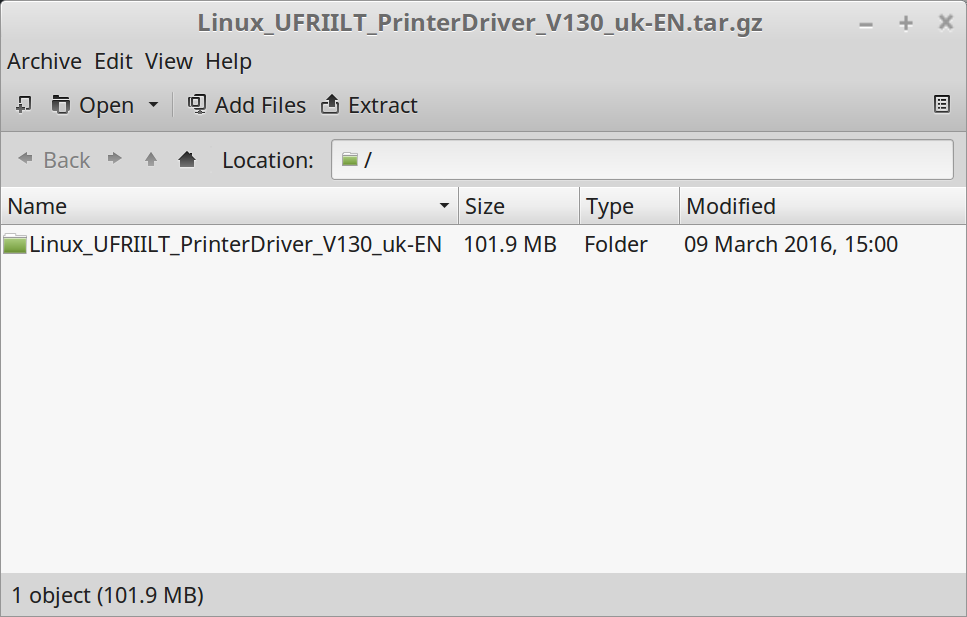This screenshot has width=967, height=617.
Task: Open the View menu
Action: tap(168, 62)
